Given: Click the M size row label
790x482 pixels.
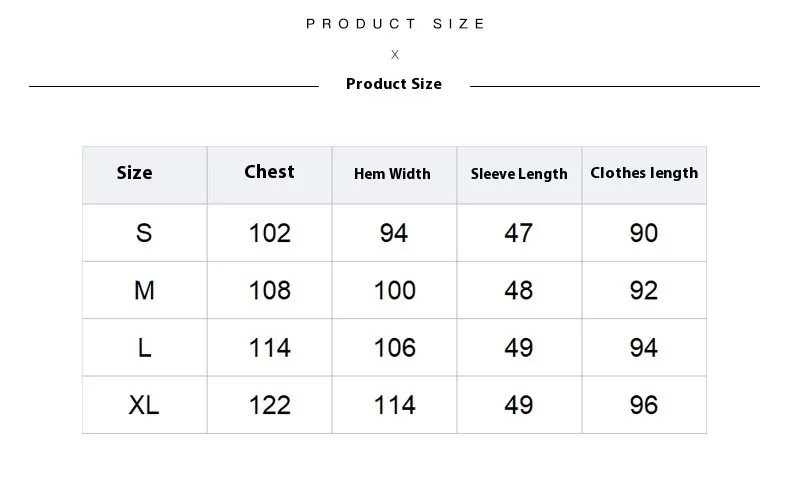Looking at the screenshot, I should point(144,291).
